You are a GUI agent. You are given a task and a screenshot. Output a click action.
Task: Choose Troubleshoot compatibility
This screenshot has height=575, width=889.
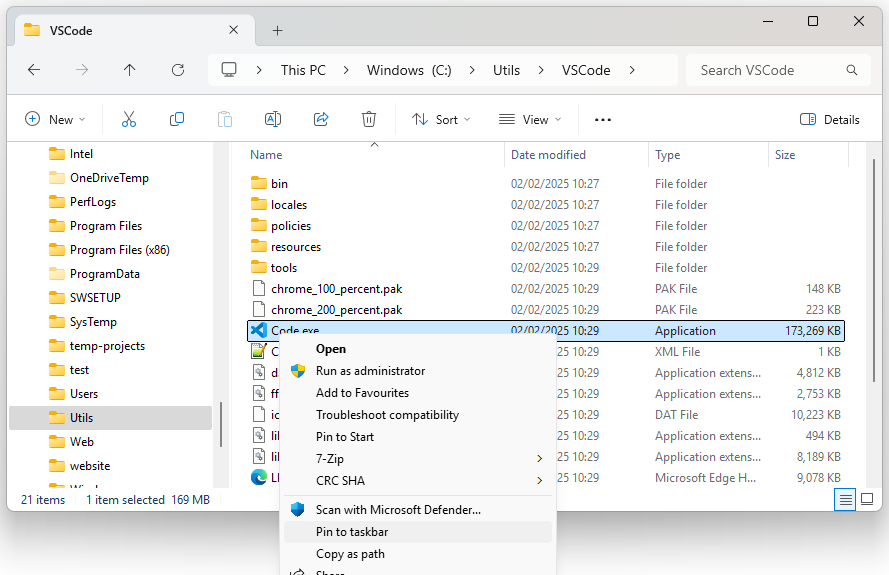tap(417, 415)
